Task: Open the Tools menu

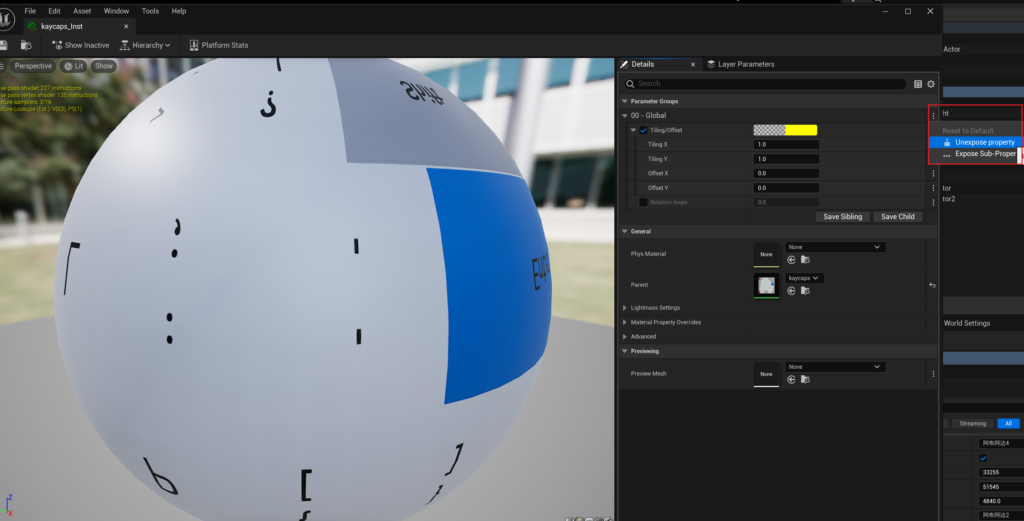Action: (150, 11)
